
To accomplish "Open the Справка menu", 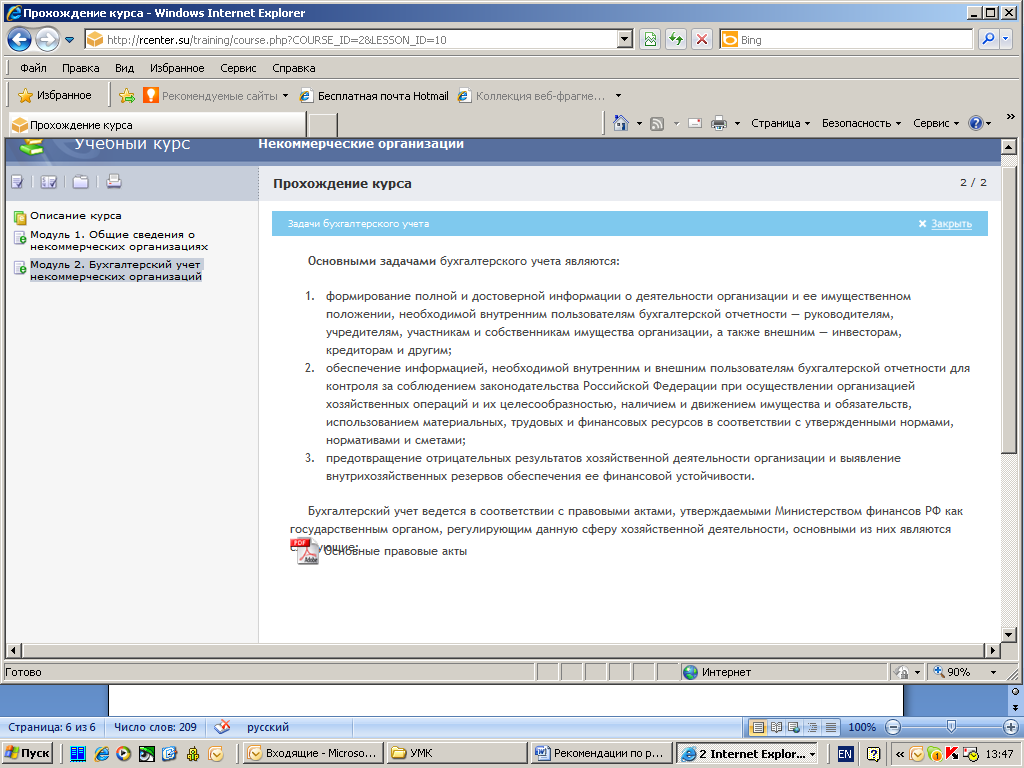I will [294, 68].
